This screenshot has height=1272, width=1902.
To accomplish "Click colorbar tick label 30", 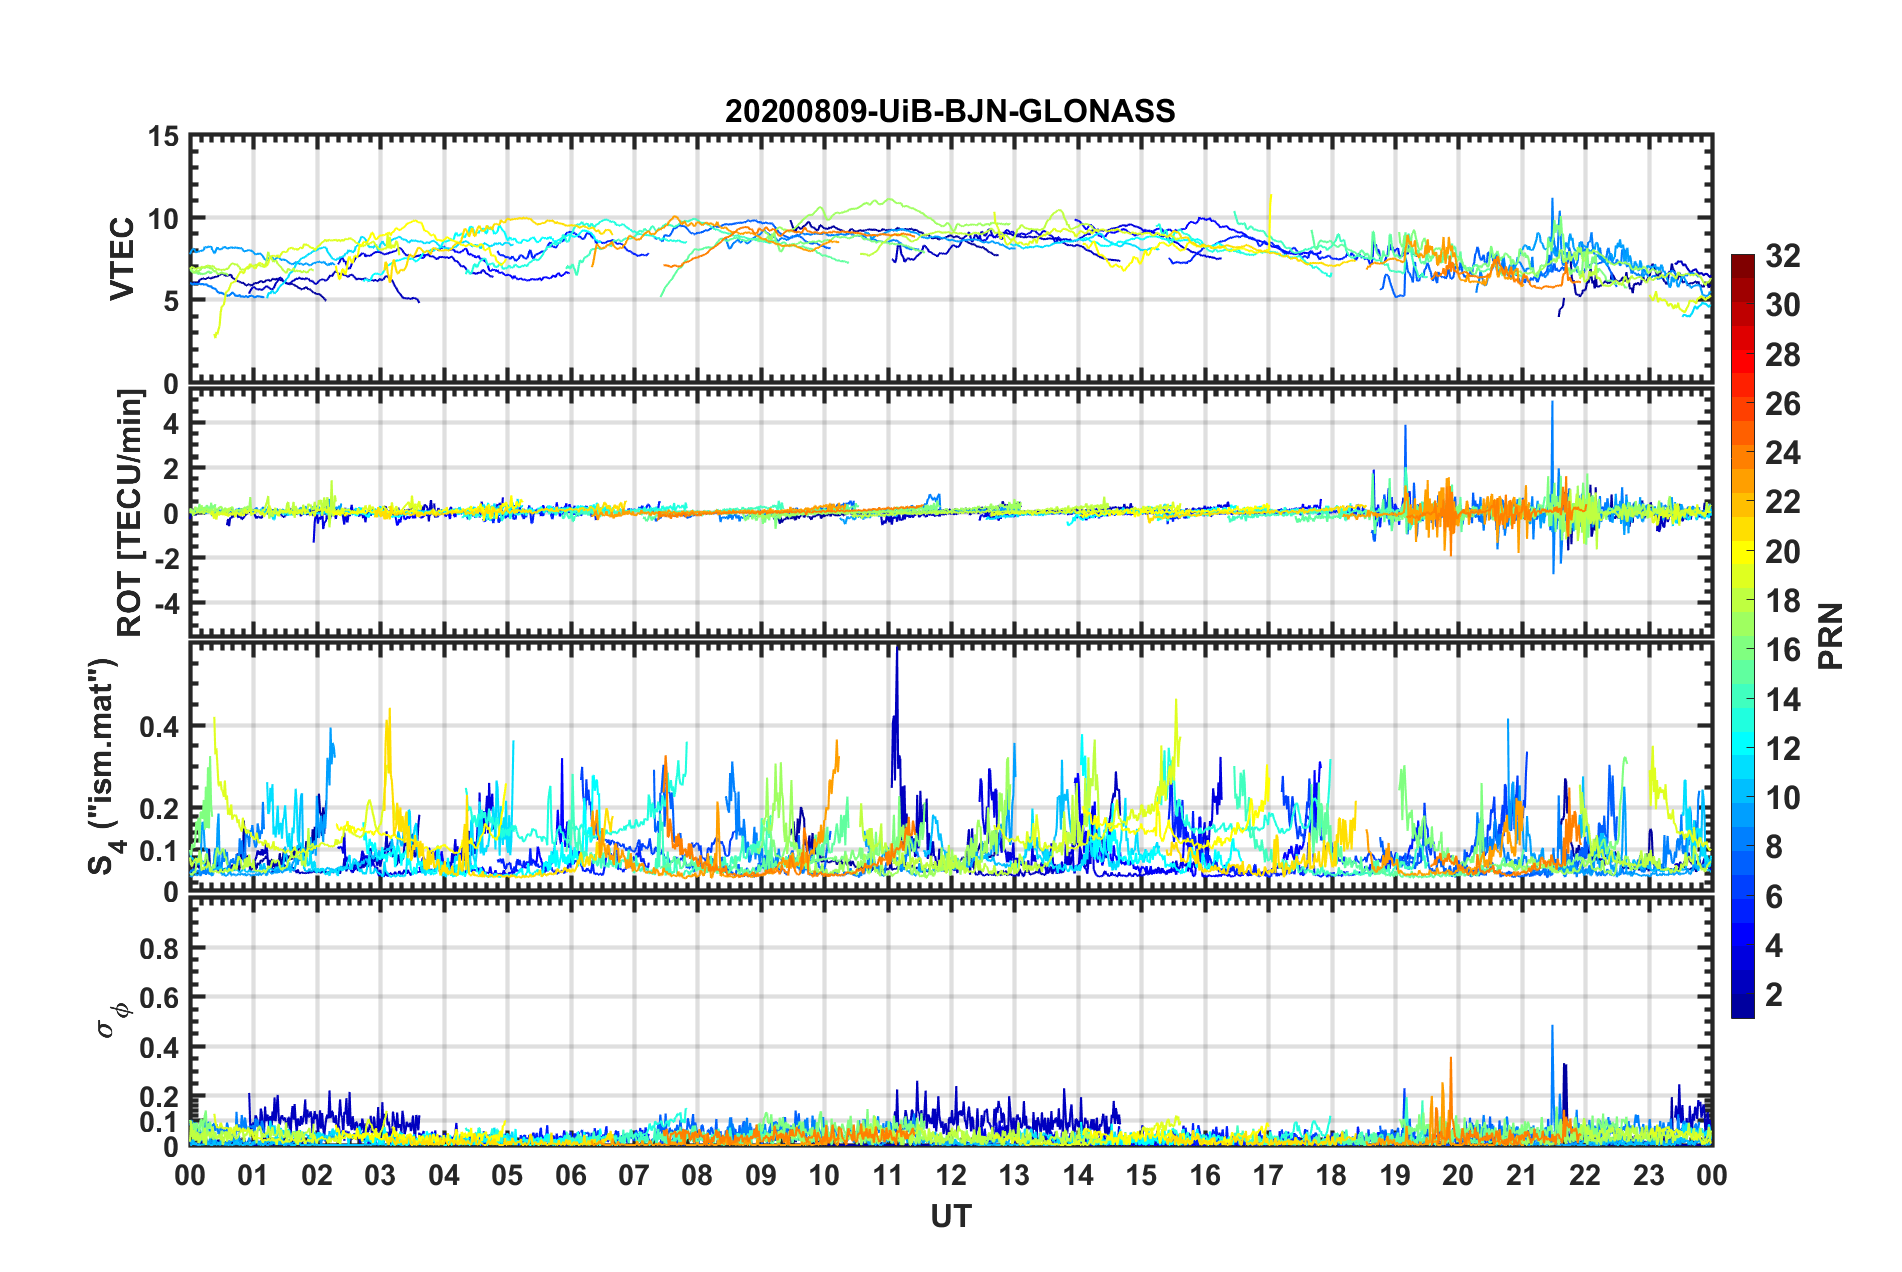I will point(1783,305).
